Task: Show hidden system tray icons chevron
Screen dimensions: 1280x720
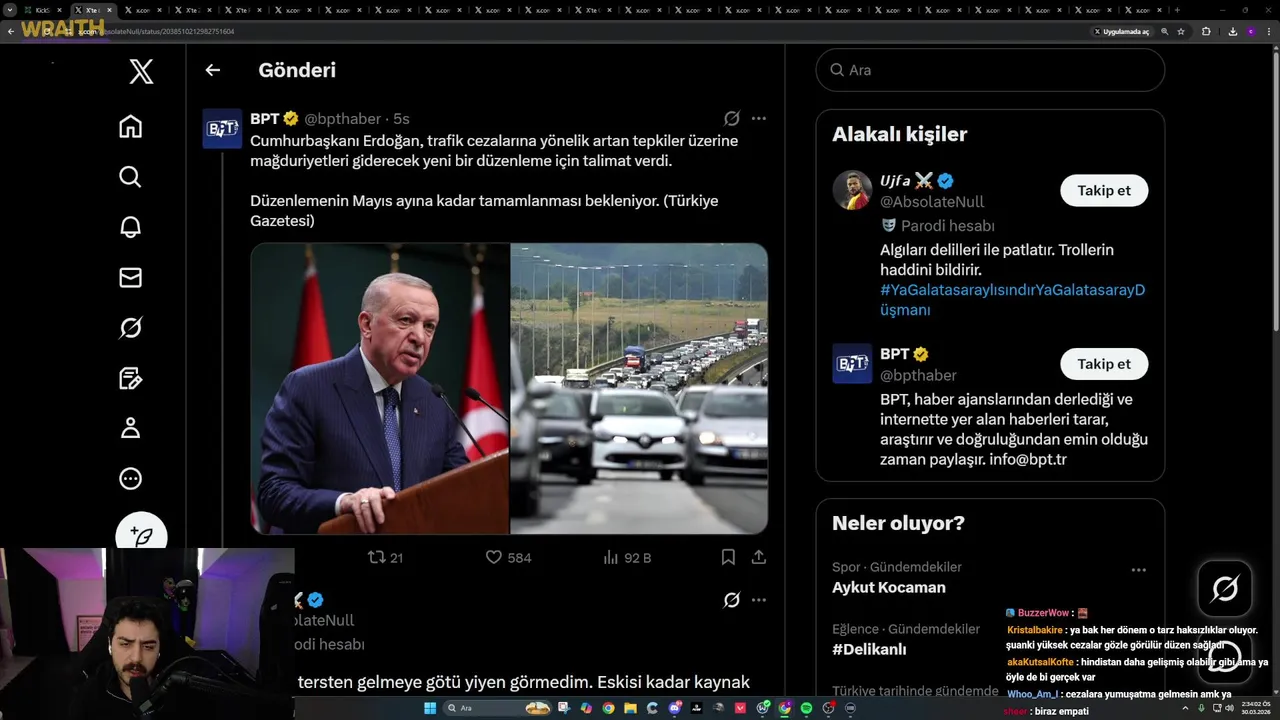Action: pyautogui.click(x=1185, y=708)
